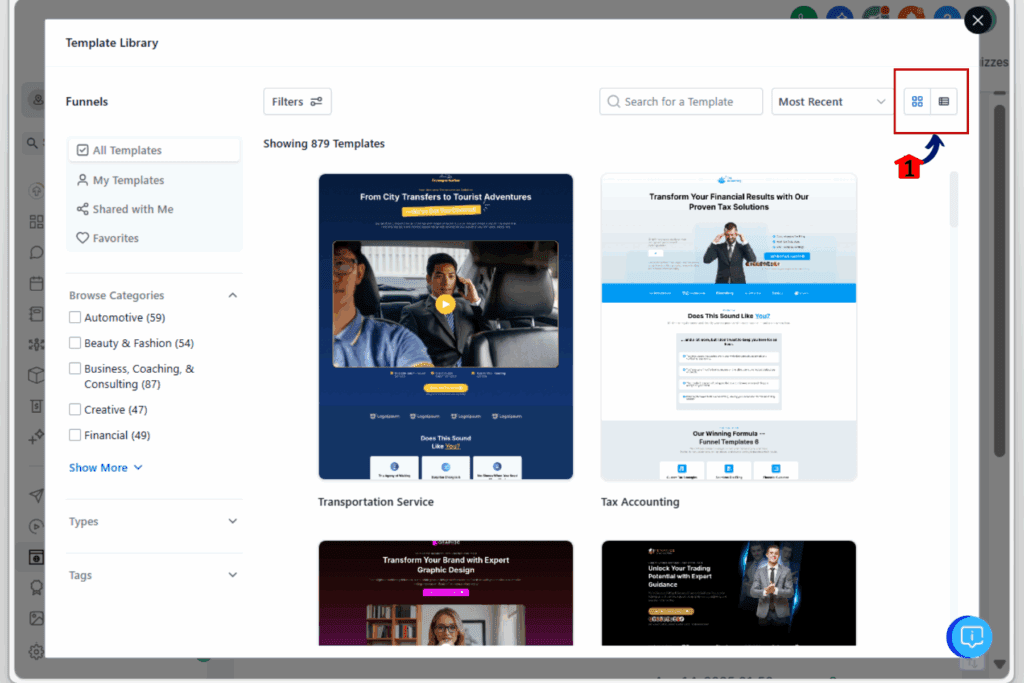Check the Financial (49) category
1024x683 pixels.
click(x=75, y=435)
